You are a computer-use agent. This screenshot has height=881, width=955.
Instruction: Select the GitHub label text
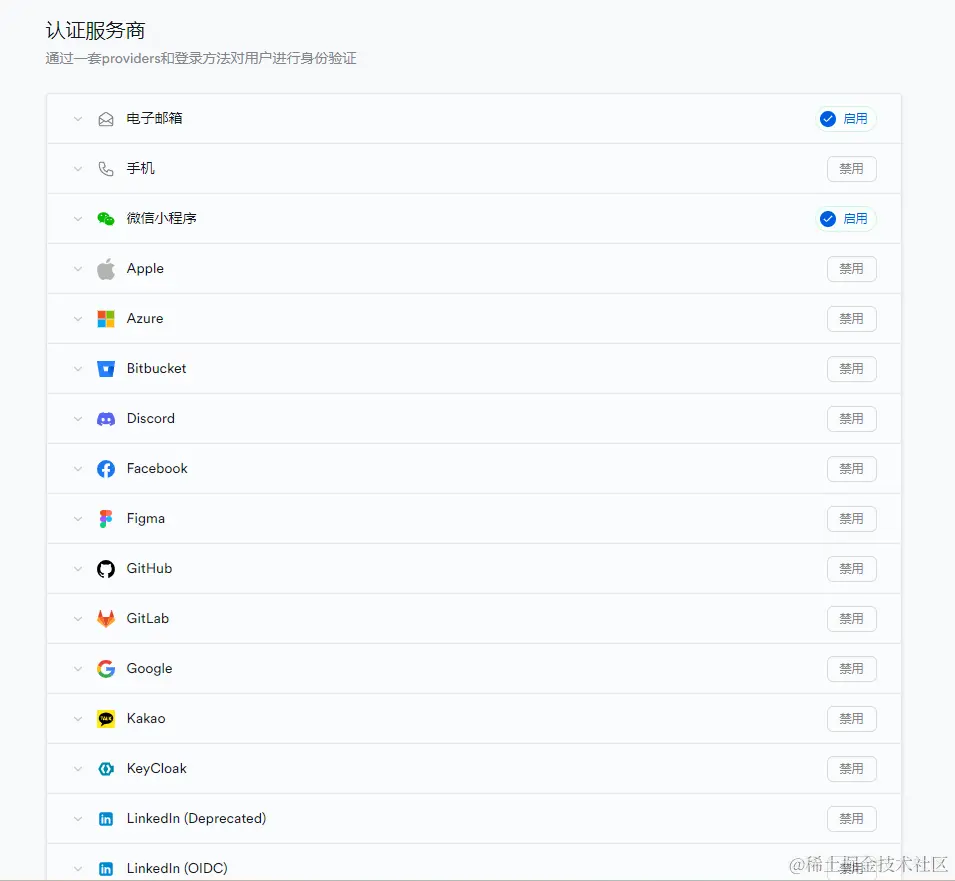pos(149,568)
